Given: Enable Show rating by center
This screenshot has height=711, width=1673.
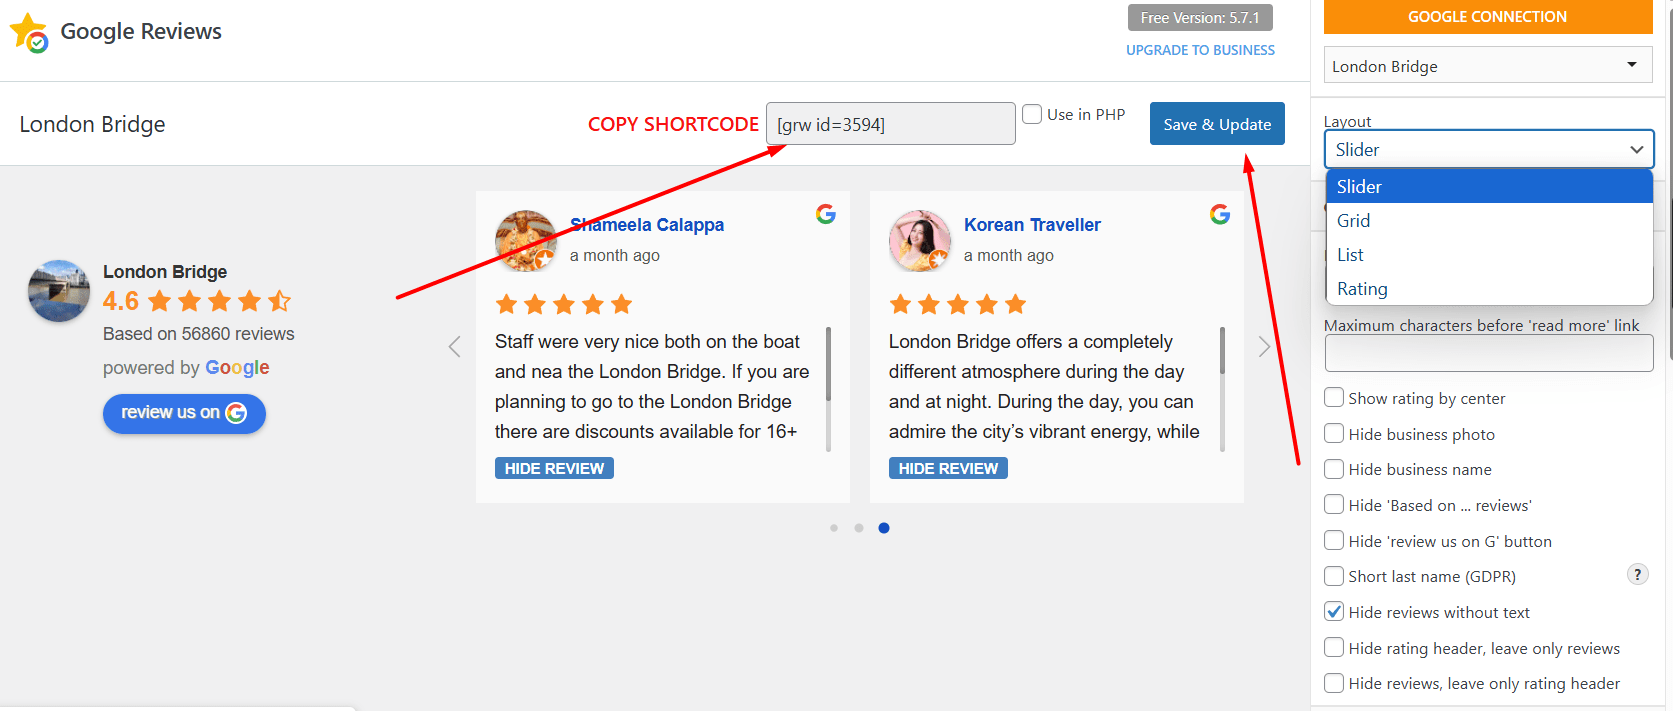Looking at the screenshot, I should 1334,397.
